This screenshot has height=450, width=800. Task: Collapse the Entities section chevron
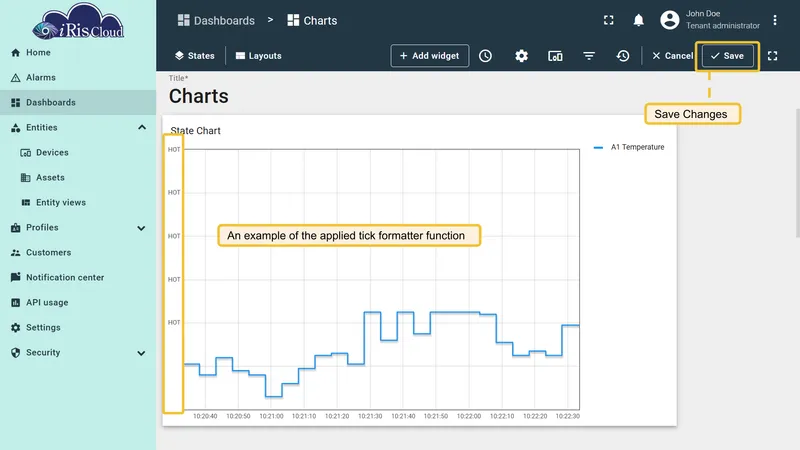pyautogui.click(x=142, y=128)
